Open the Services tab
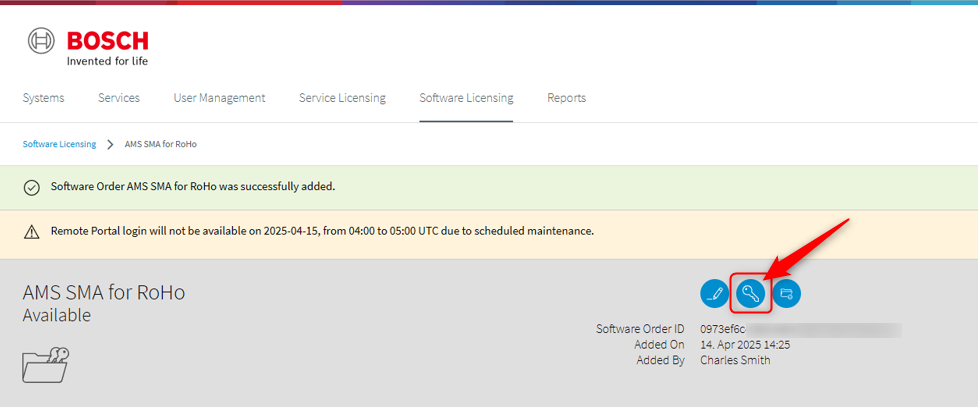This screenshot has height=407, width=978. coord(119,98)
